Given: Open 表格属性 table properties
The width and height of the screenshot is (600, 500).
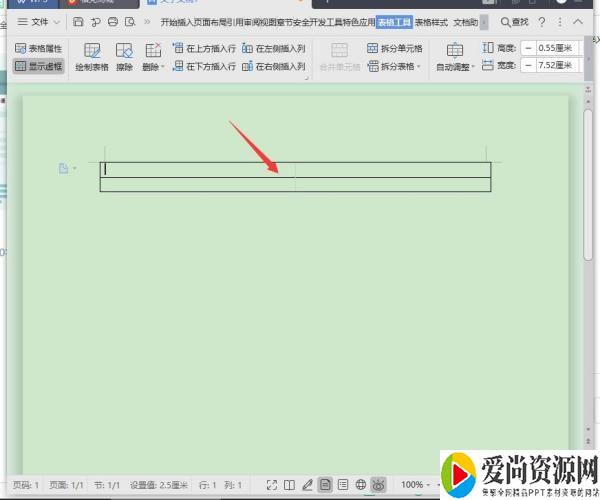Looking at the screenshot, I should (x=40, y=47).
